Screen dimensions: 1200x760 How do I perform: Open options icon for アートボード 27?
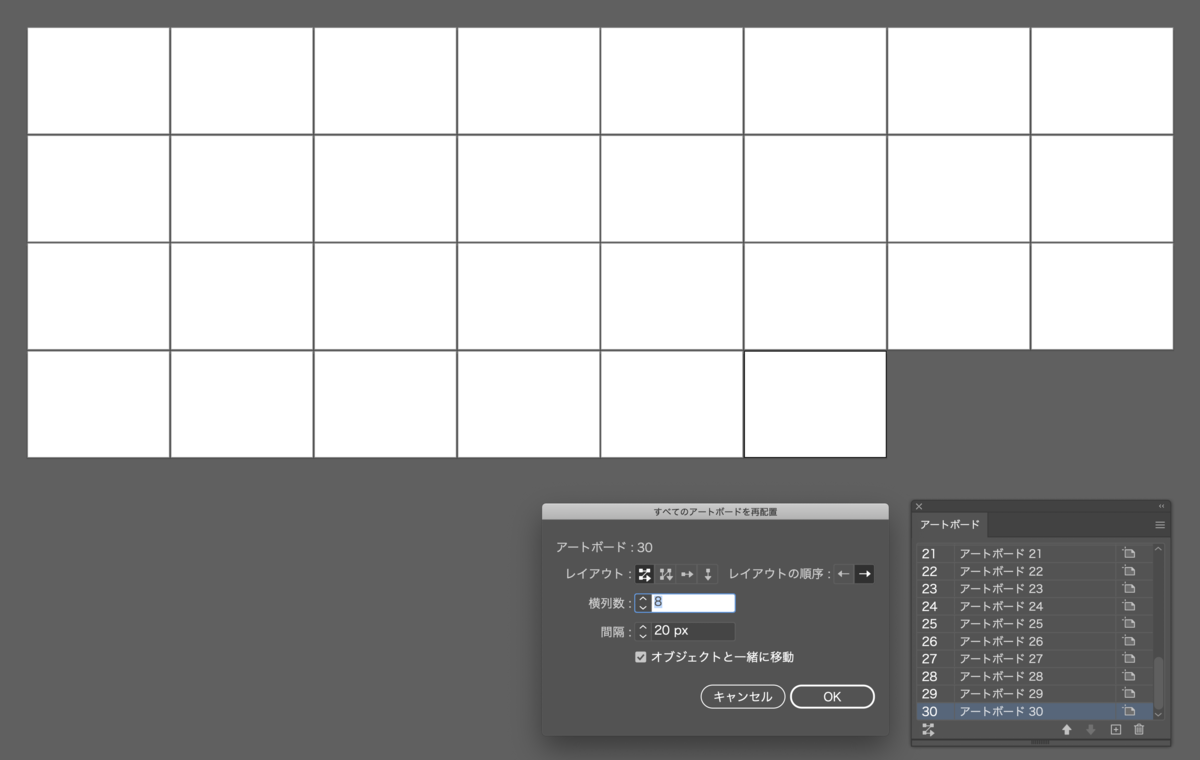click(1129, 658)
